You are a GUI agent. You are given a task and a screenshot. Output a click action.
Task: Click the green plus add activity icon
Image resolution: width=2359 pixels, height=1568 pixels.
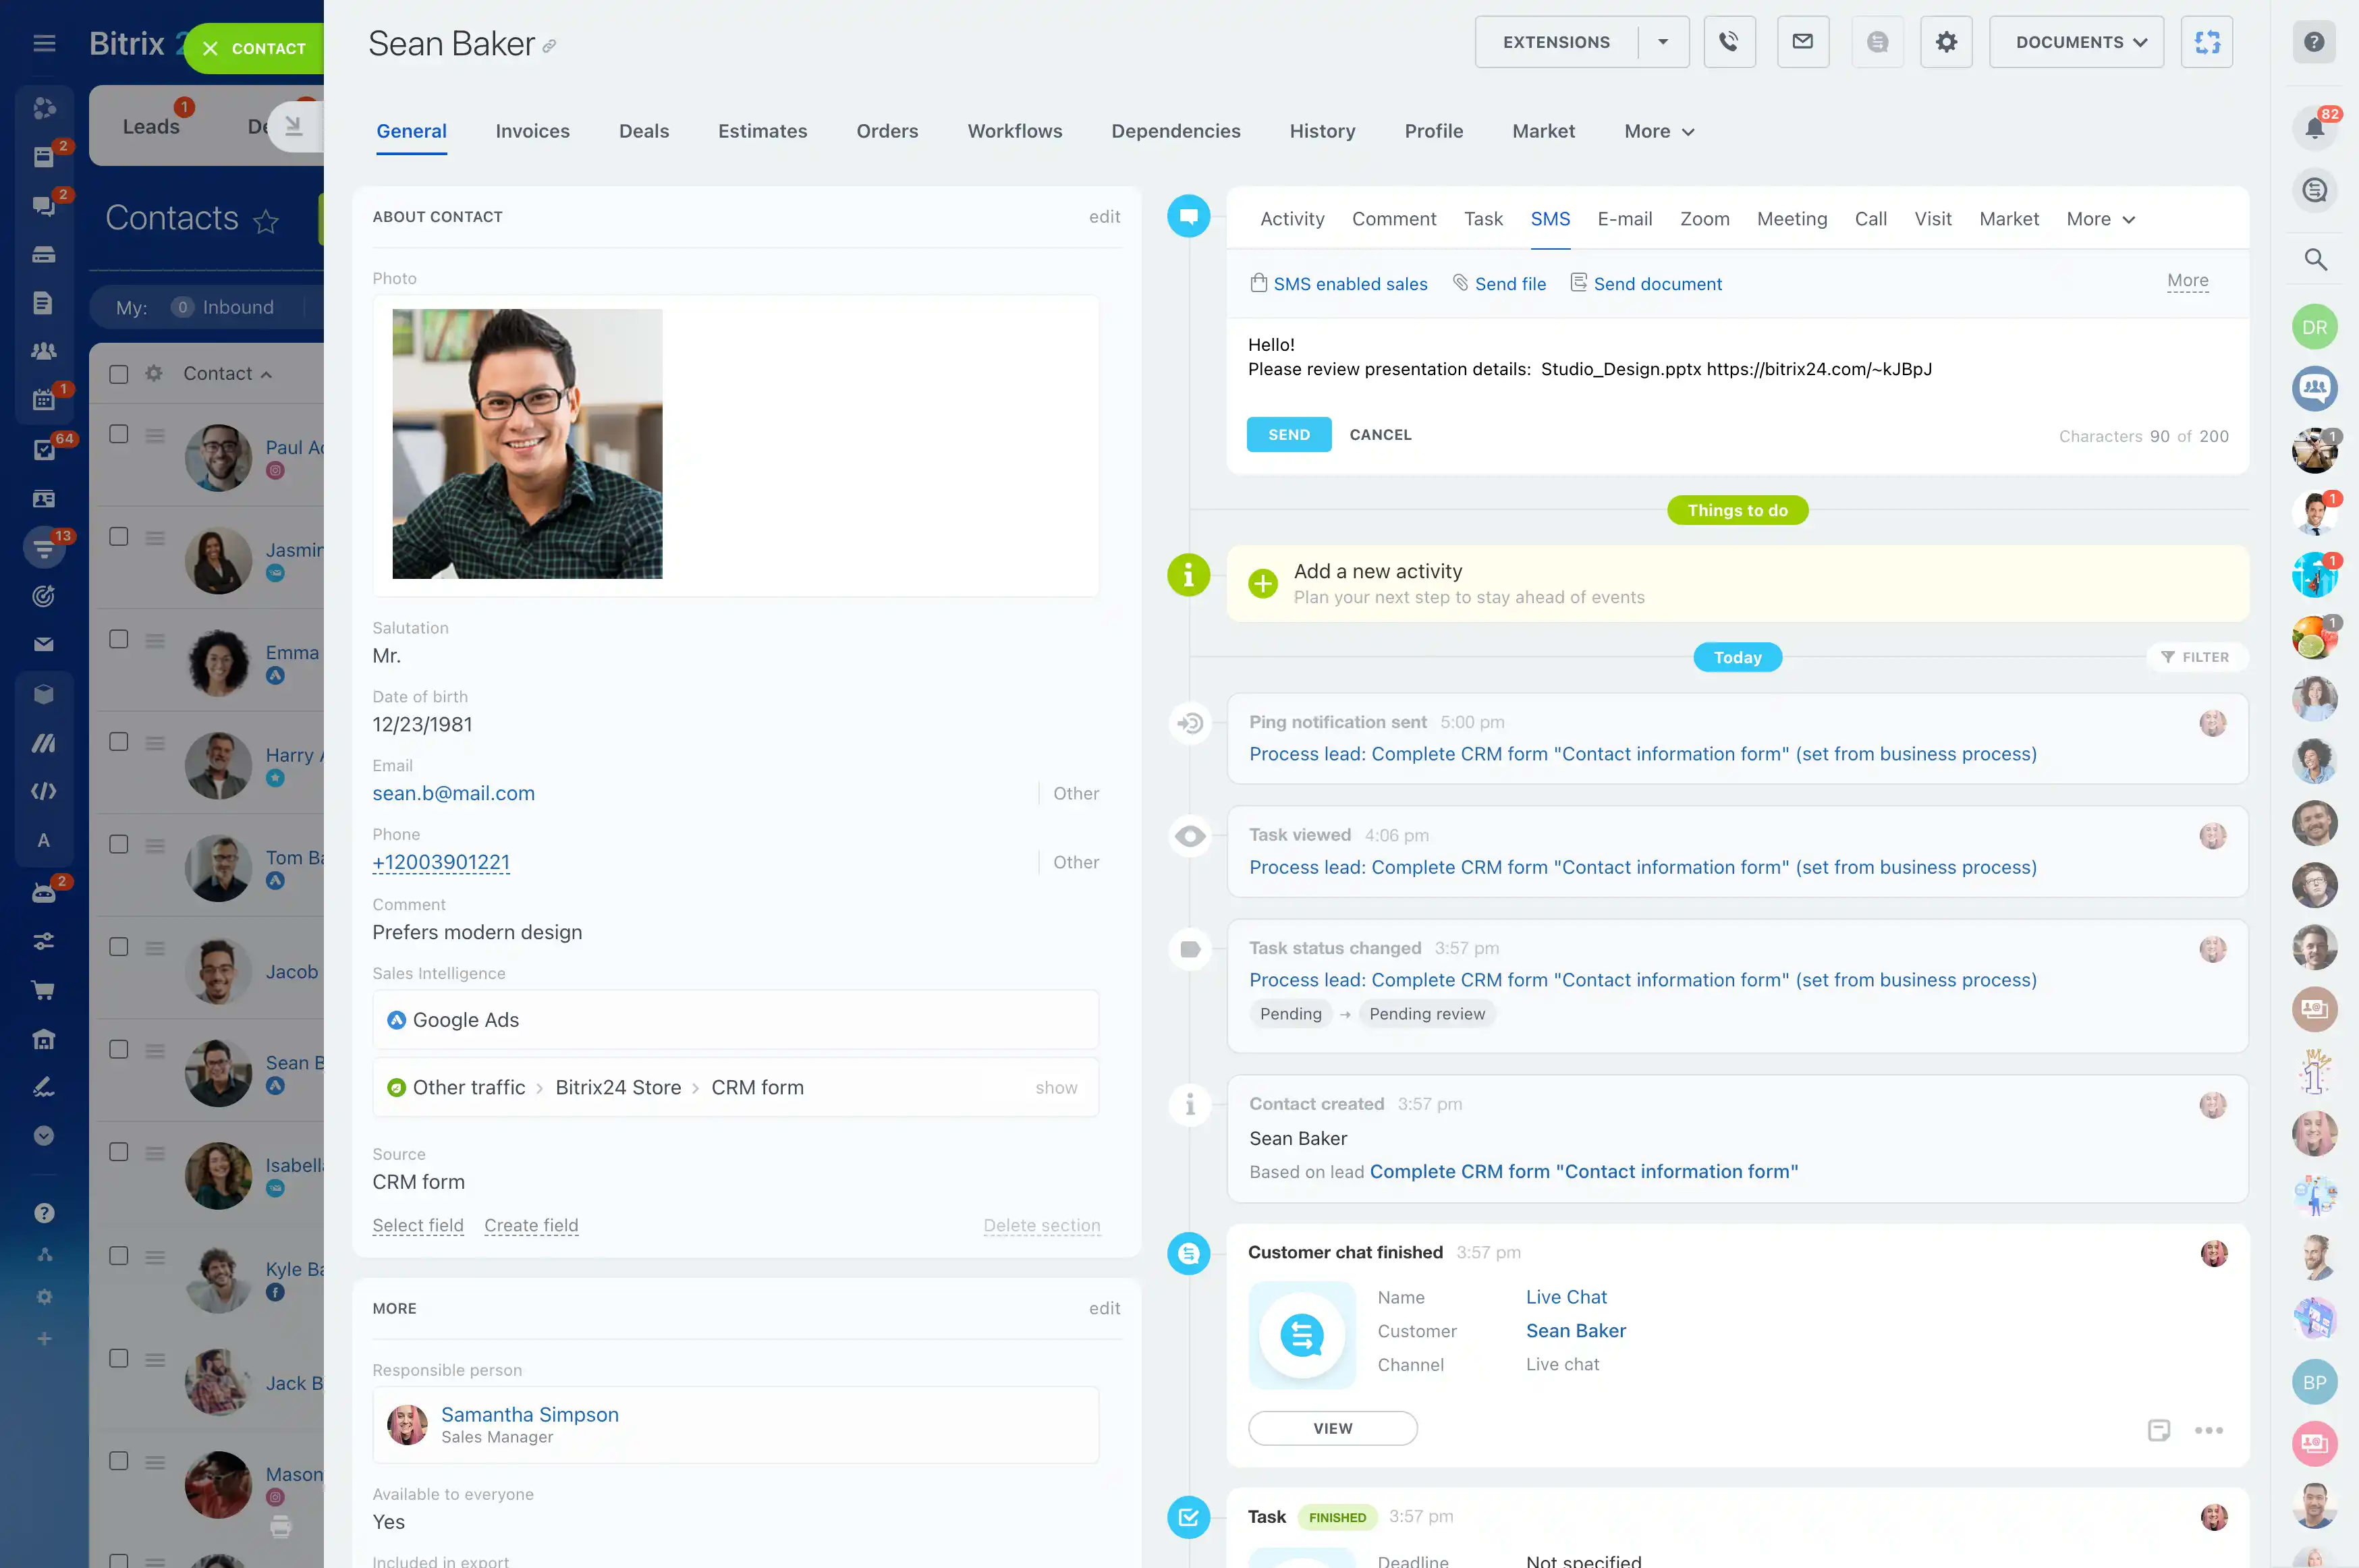pyautogui.click(x=1263, y=583)
